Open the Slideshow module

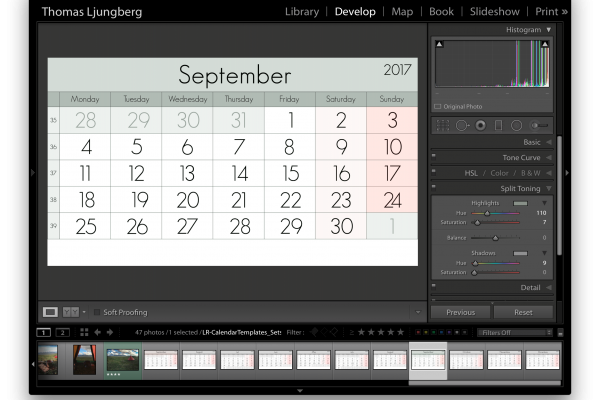(x=494, y=12)
